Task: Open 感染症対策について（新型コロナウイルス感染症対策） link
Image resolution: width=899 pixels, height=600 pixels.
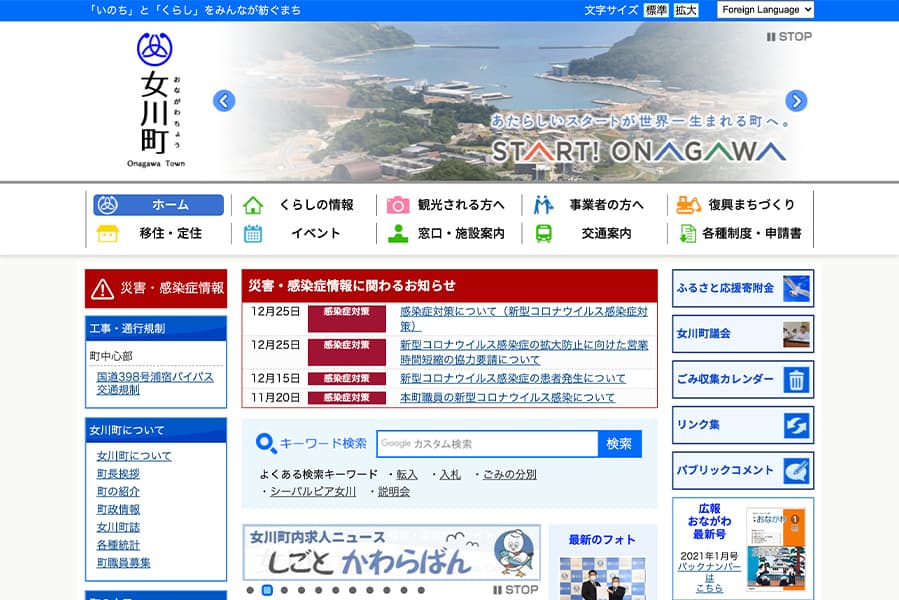Action: click(523, 318)
